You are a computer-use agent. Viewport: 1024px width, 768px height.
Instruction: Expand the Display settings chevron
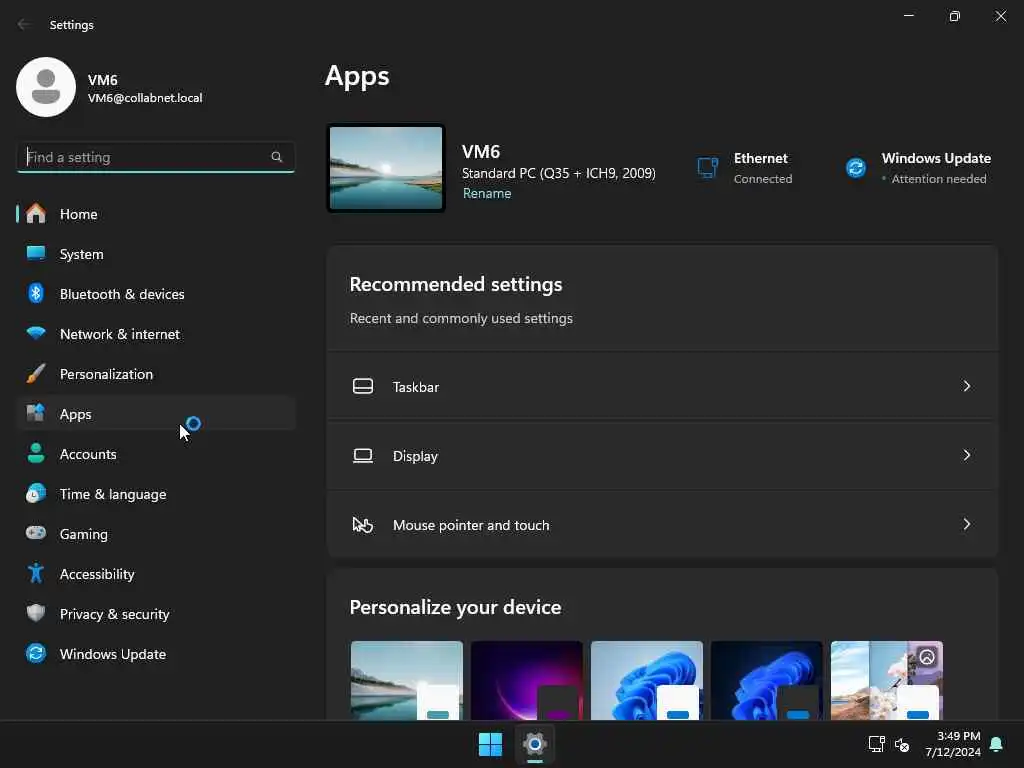pyautogui.click(x=967, y=455)
